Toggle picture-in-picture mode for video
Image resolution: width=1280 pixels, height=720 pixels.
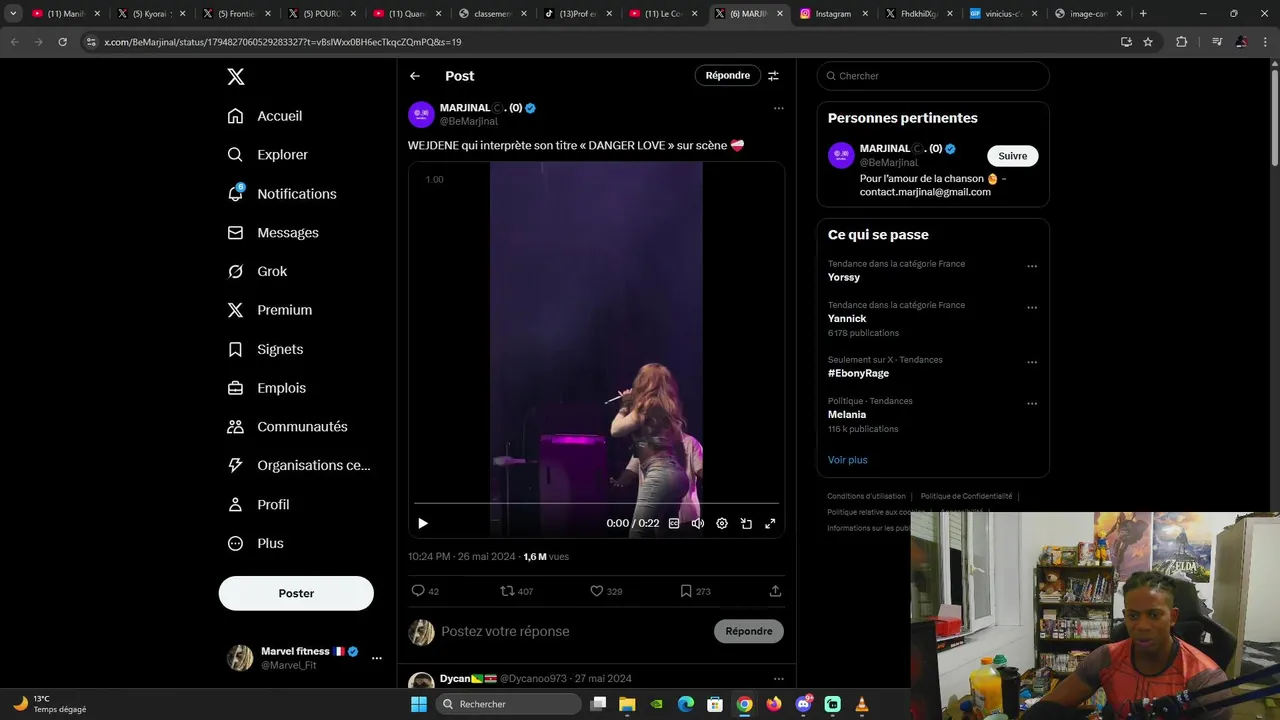click(x=746, y=523)
